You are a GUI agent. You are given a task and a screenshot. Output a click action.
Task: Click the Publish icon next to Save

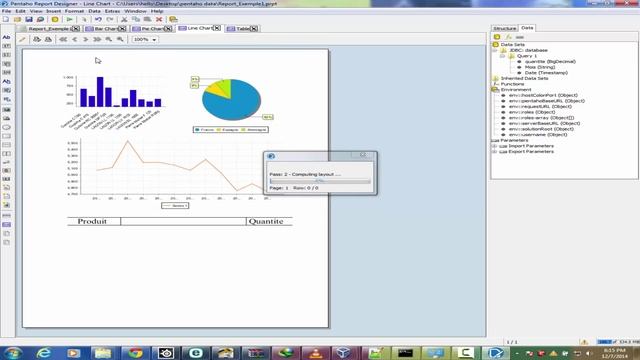point(40,19)
